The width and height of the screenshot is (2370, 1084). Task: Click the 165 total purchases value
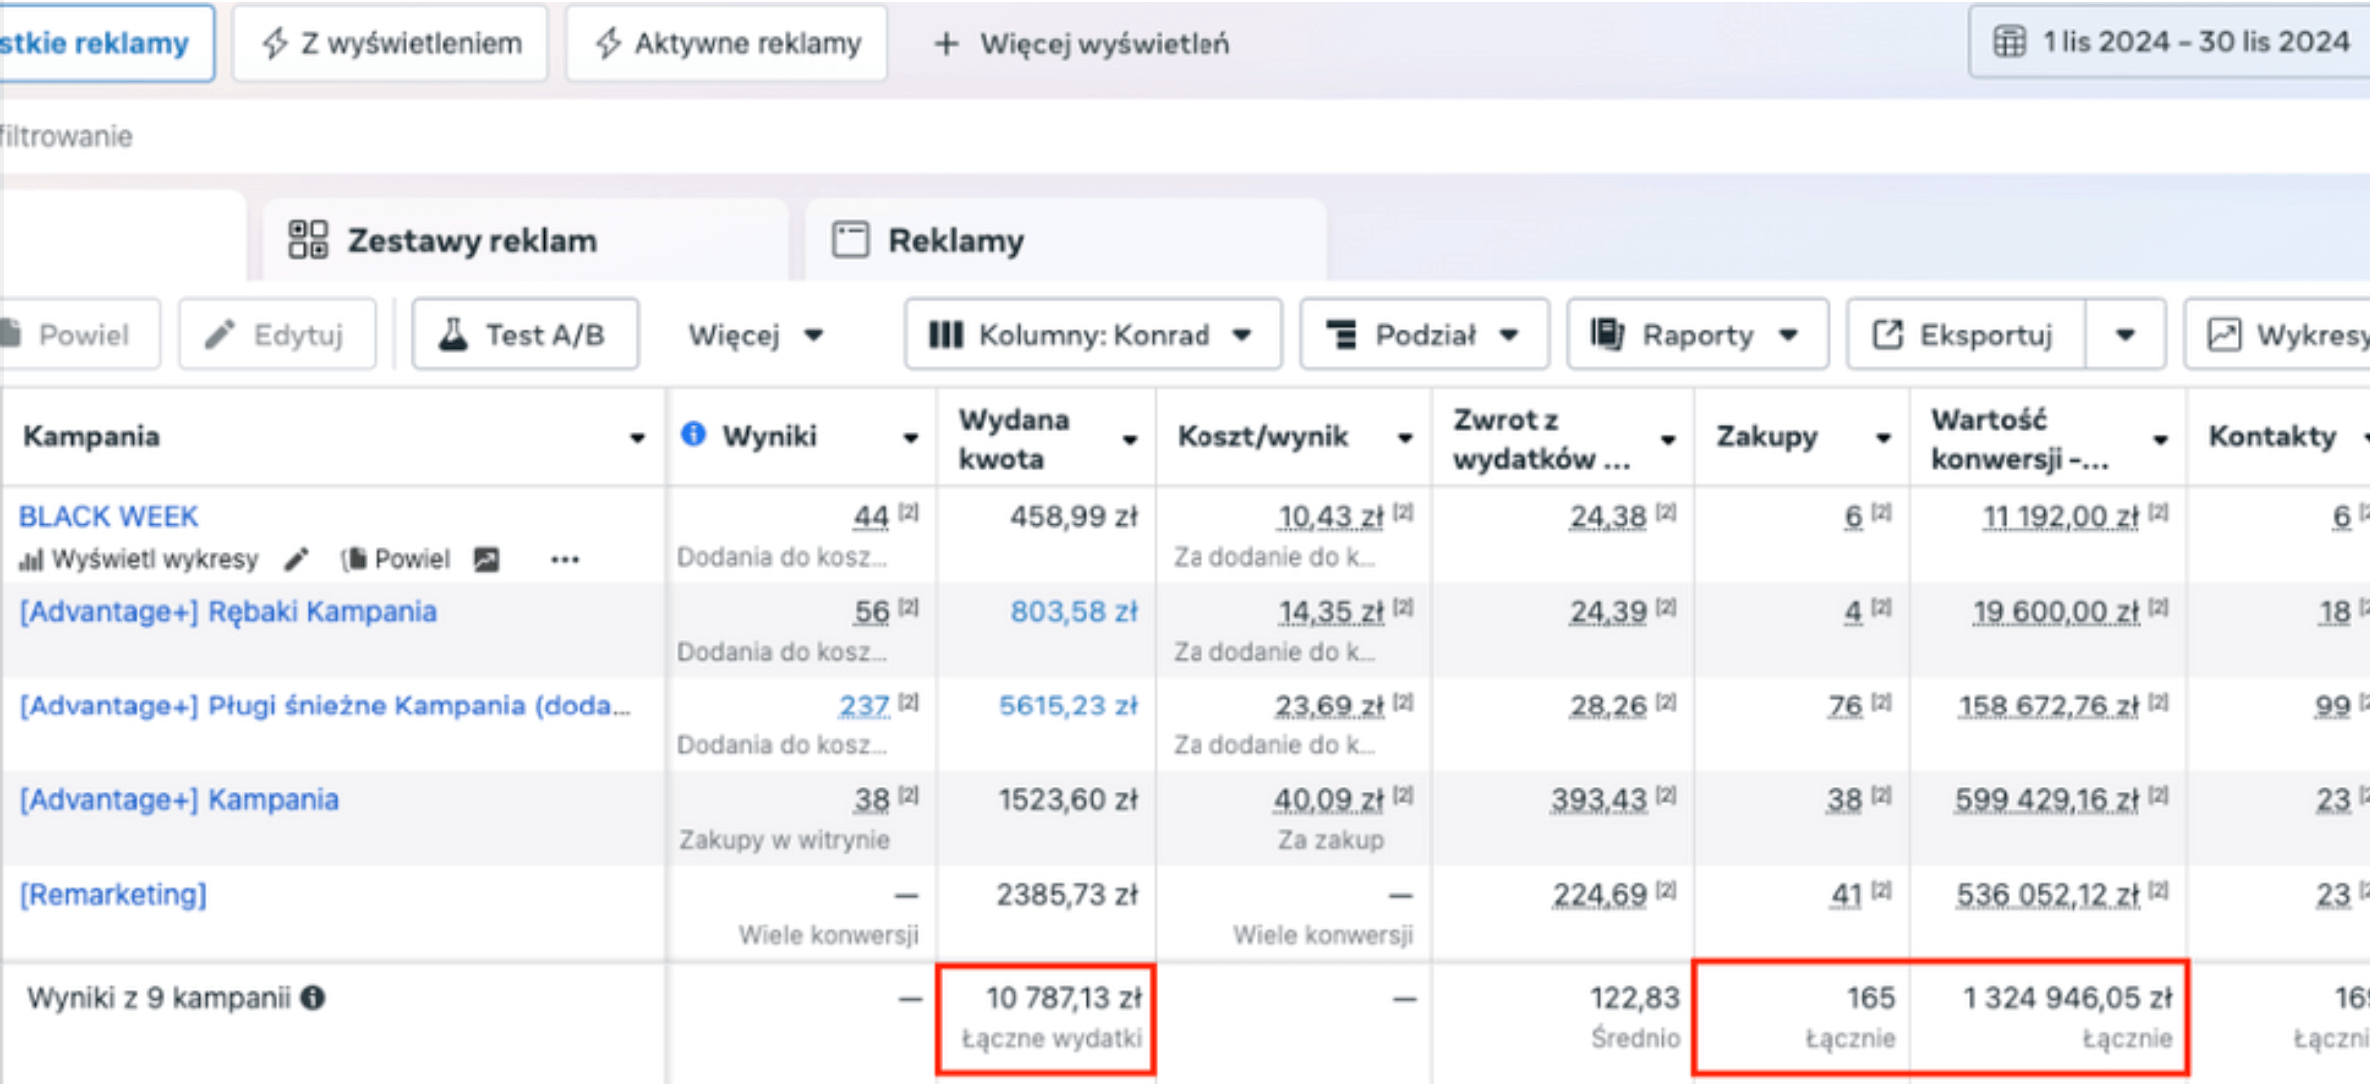pos(1870,997)
